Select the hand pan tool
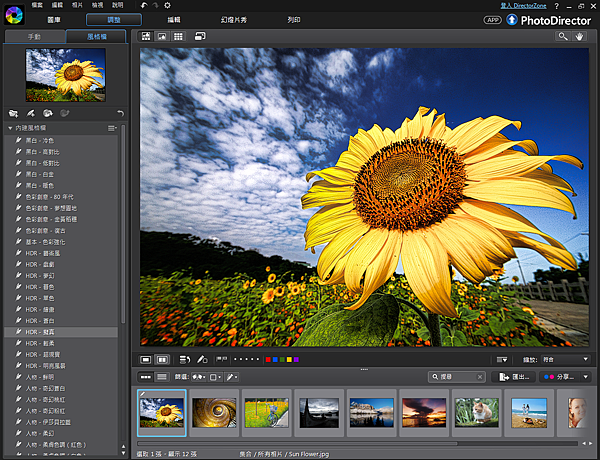The image size is (600, 460). [x=581, y=36]
